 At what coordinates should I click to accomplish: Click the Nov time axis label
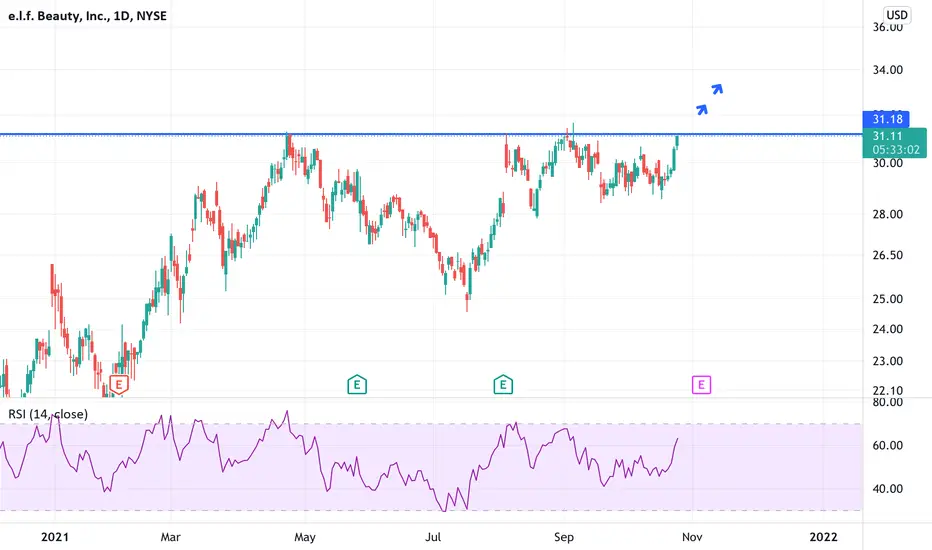[692, 537]
